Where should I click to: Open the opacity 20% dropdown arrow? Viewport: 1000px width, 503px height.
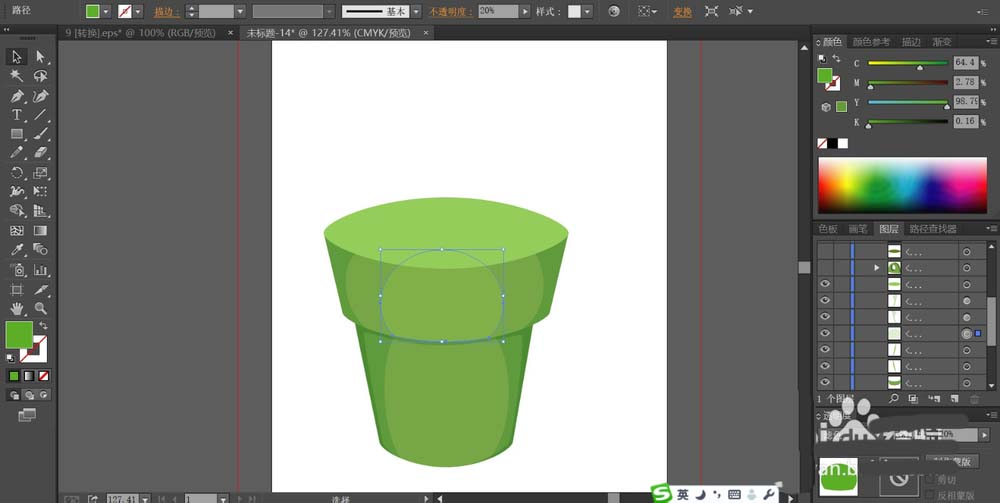(524, 12)
